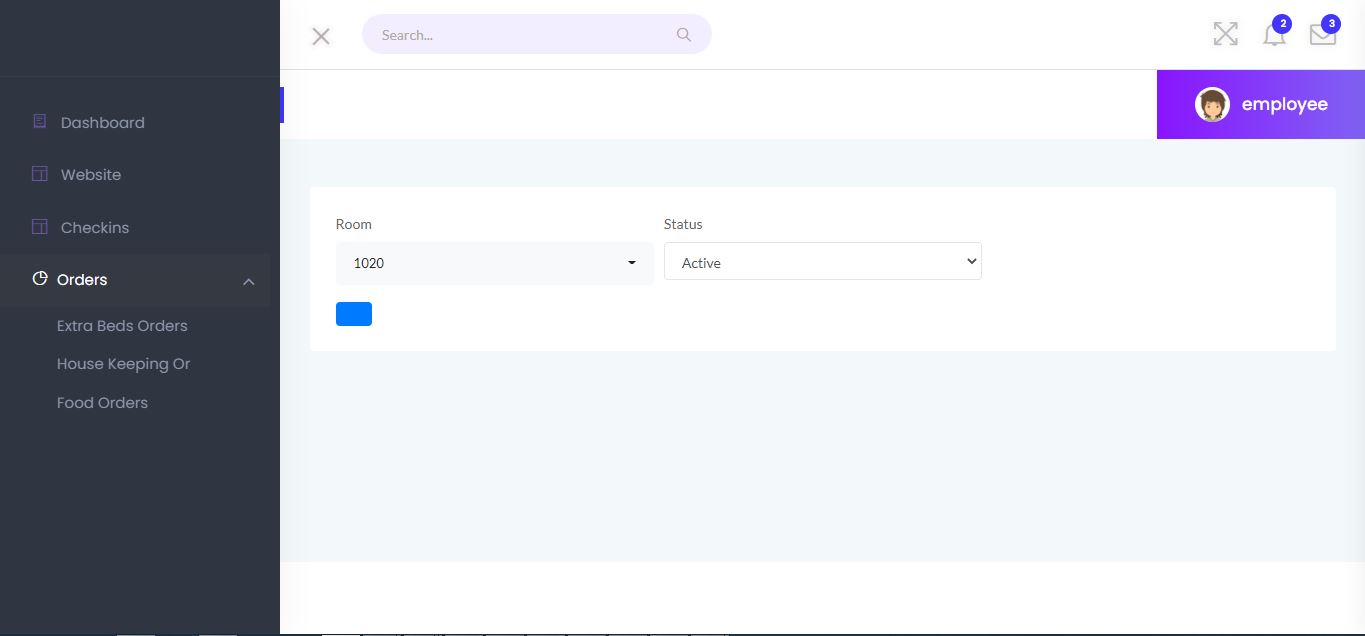Screen dimensions: 1365x636
Task: Click the employee avatar picture
Action: tap(1212, 104)
